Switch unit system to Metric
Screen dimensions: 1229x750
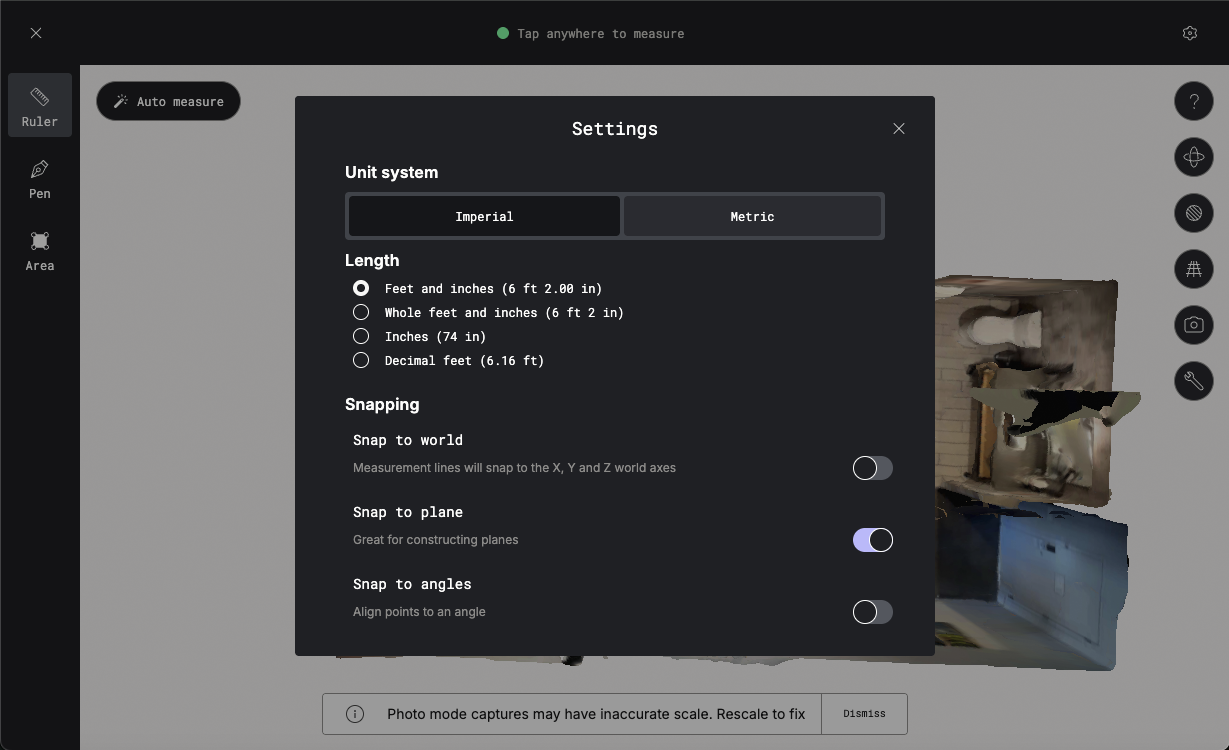pyautogui.click(x=752, y=216)
